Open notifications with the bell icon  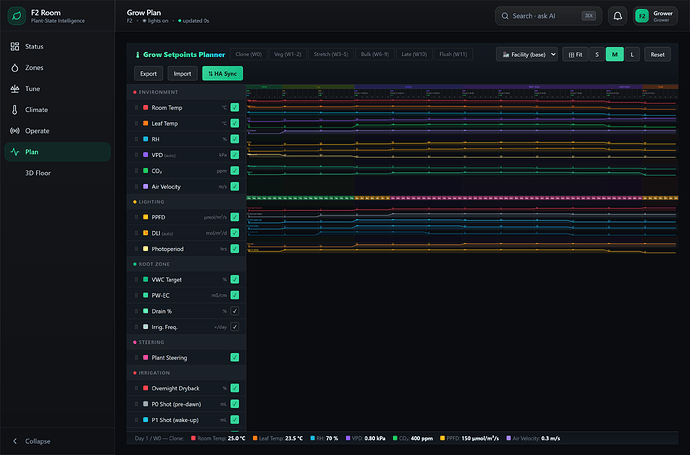(618, 16)
